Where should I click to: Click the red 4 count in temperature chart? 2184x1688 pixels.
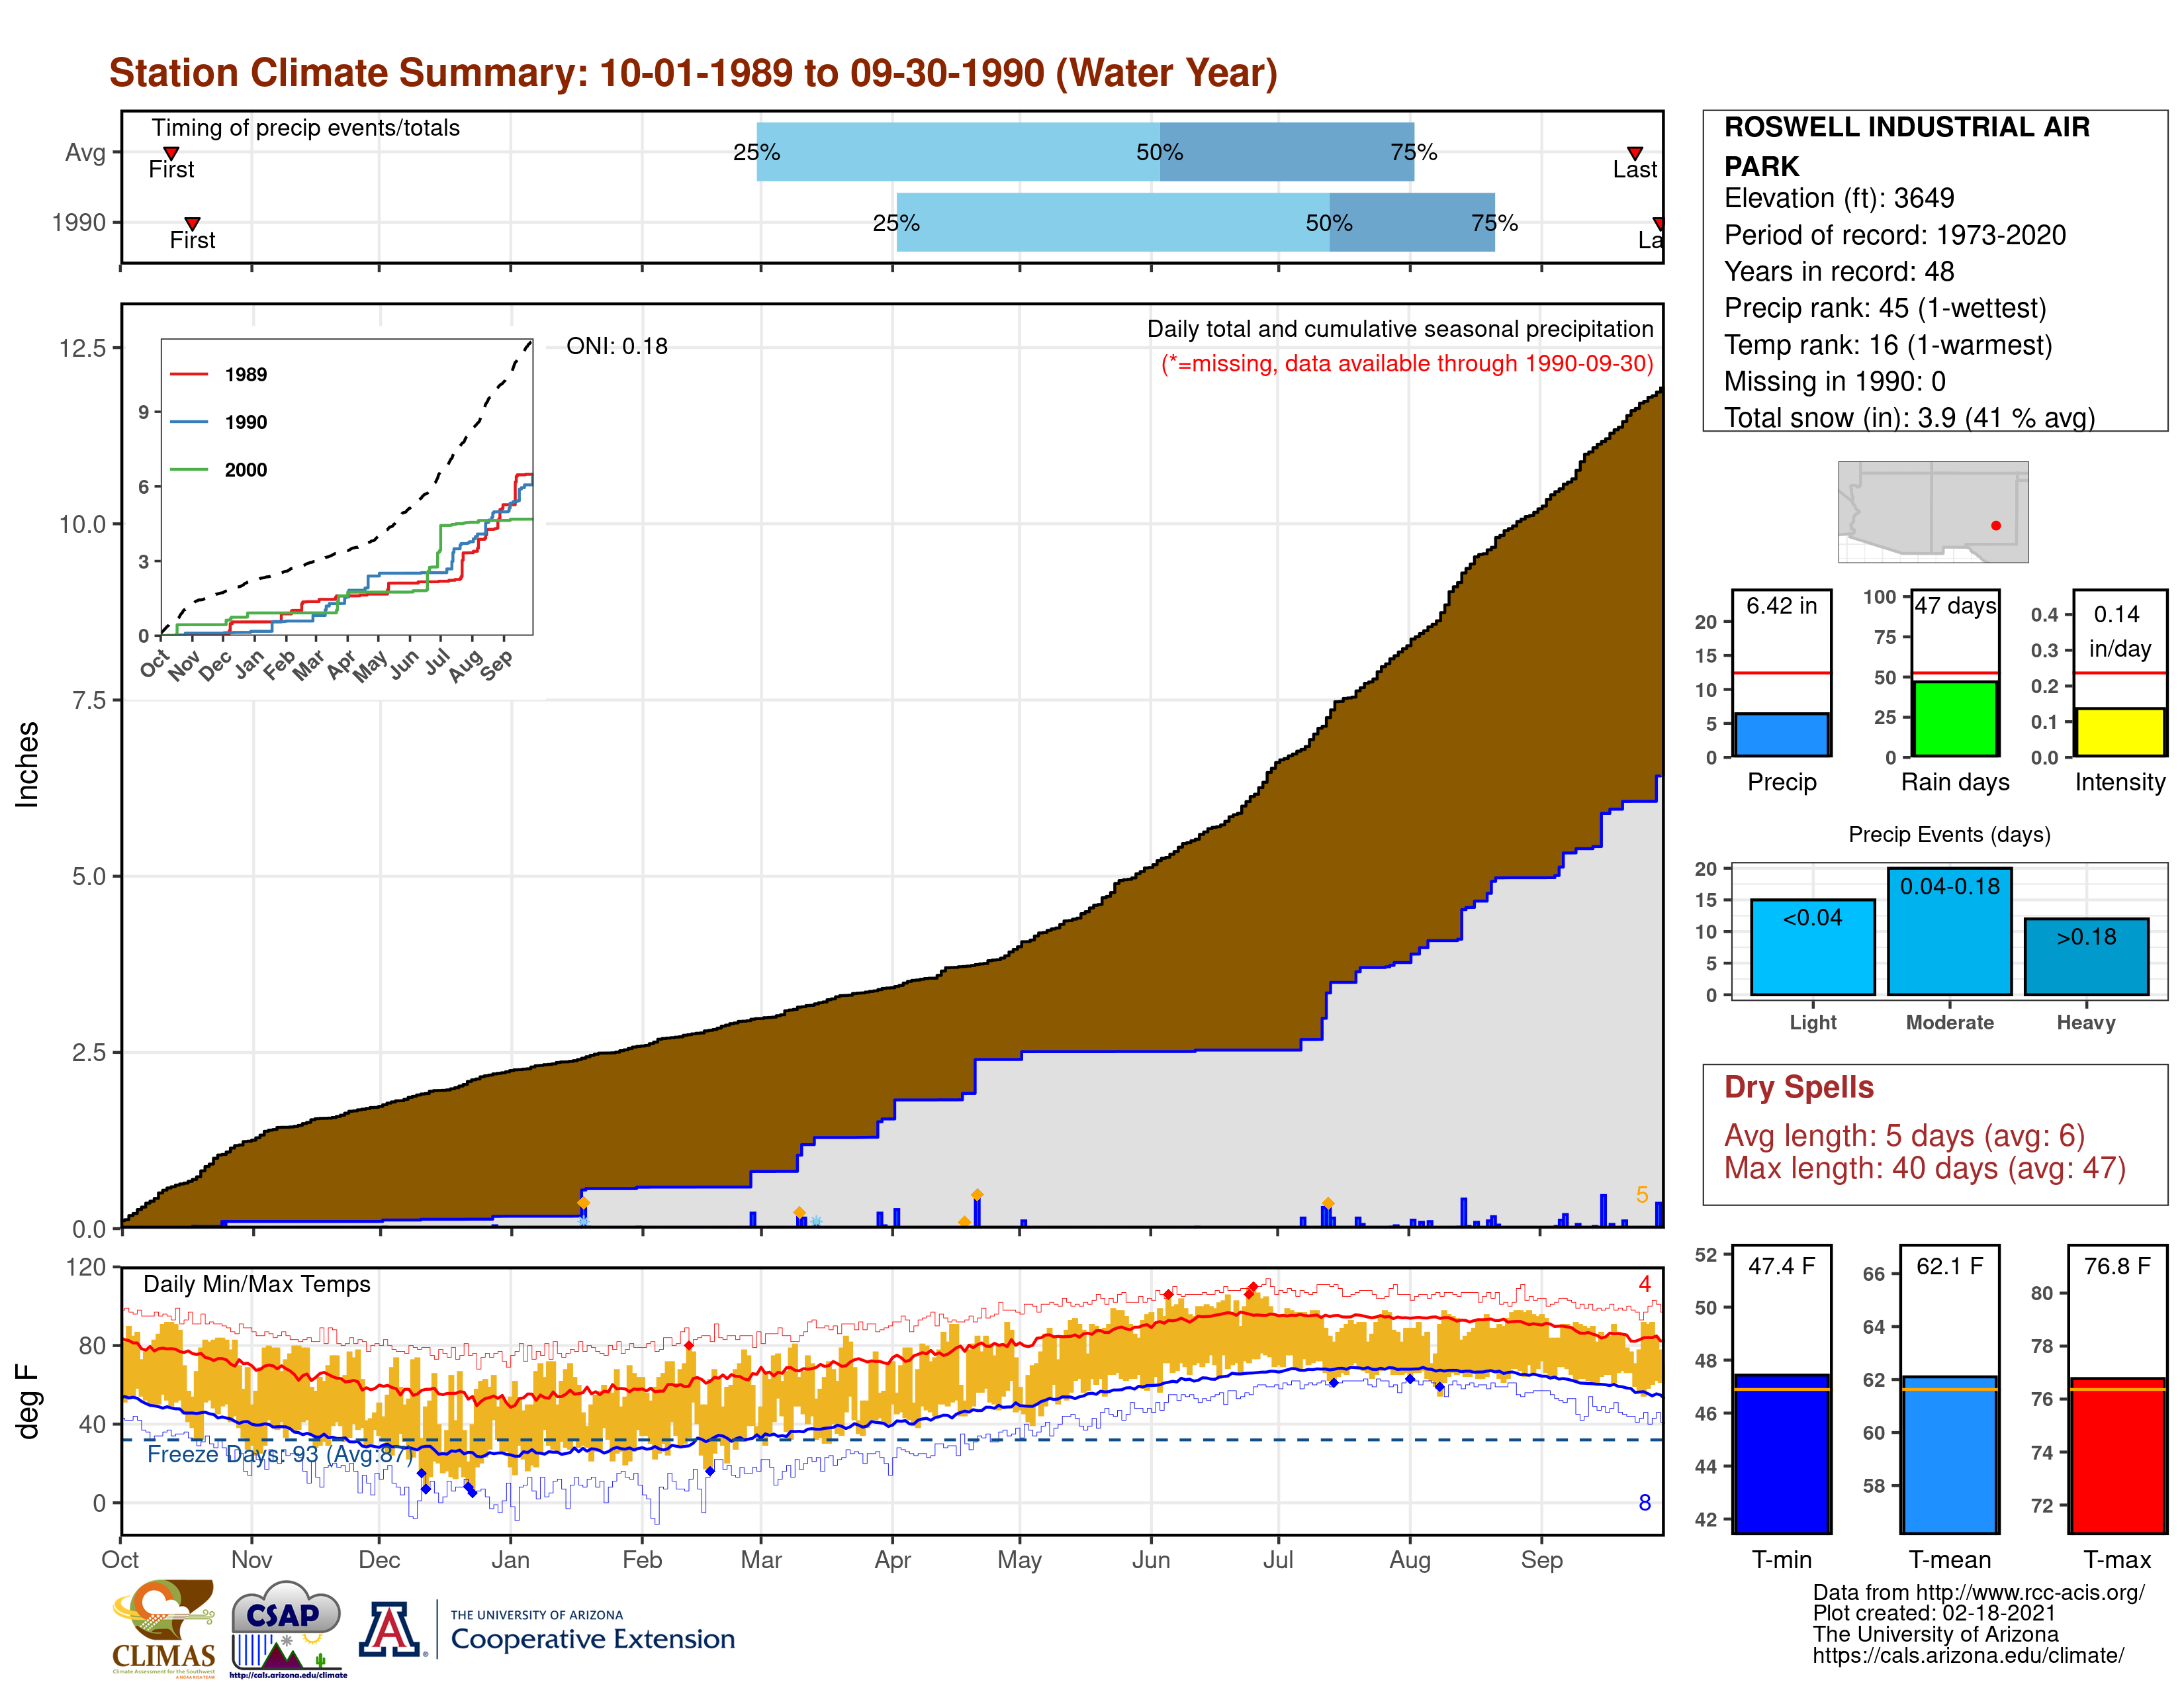[1645, 1284]
